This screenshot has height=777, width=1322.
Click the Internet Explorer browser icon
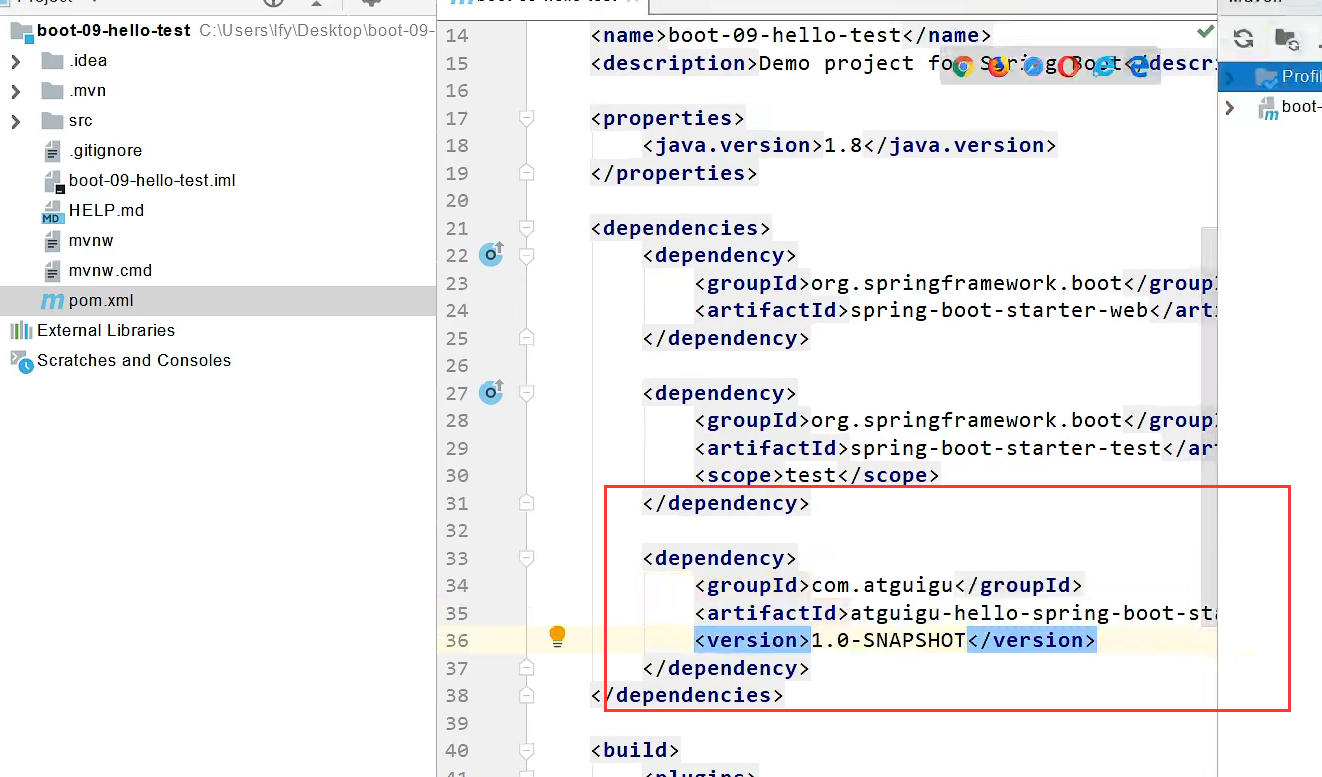[x=1103, y=66]
